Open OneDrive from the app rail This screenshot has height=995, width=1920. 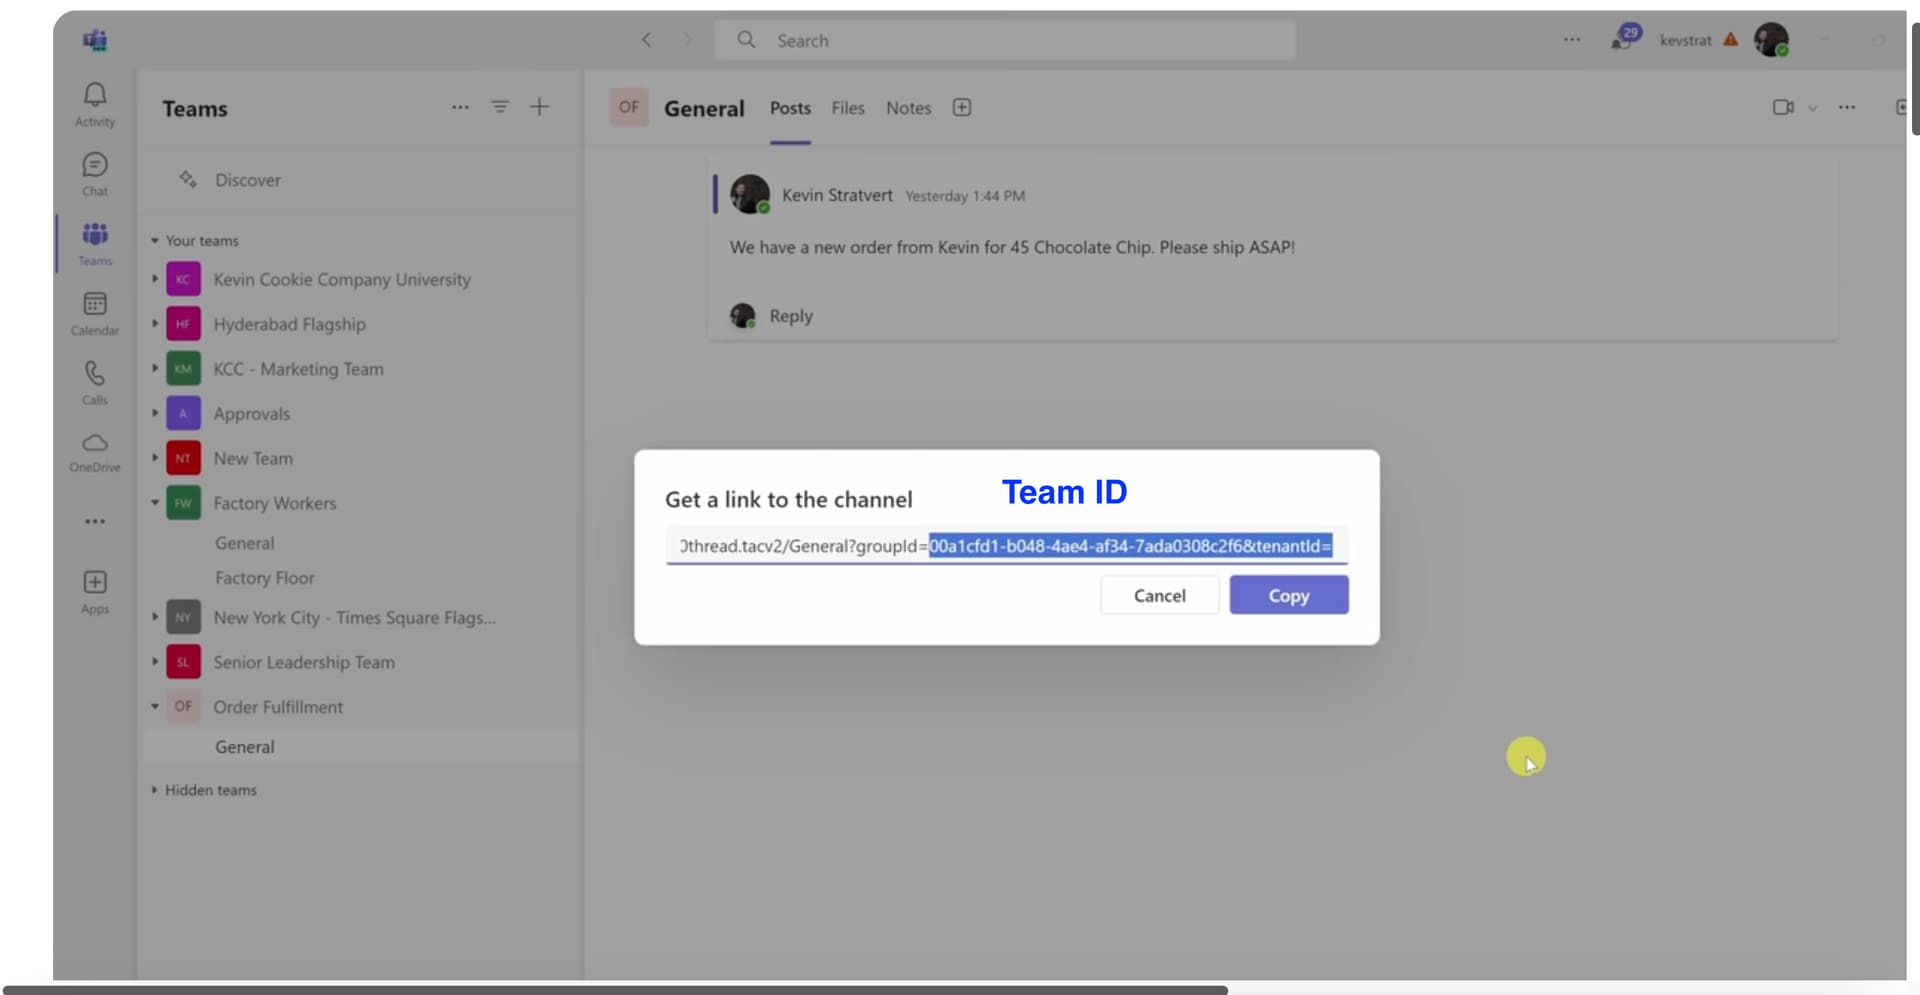pos(95,452)
